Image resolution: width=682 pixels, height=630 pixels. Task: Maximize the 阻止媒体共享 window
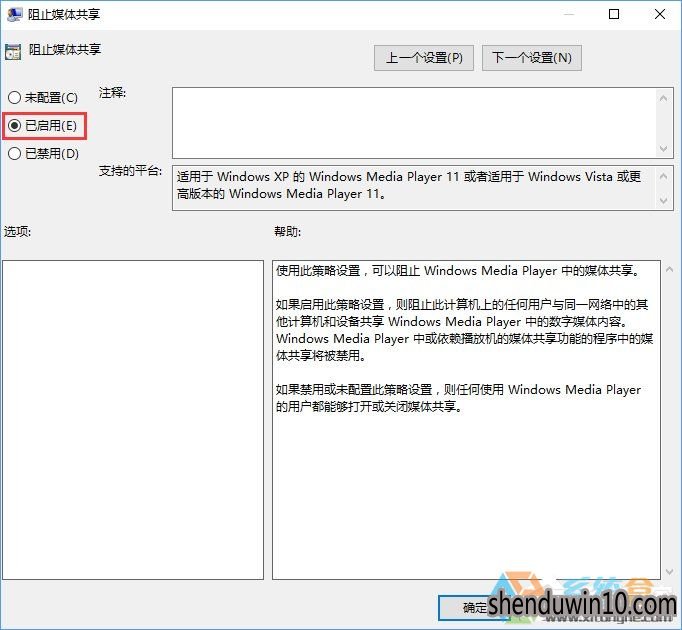coord(614,14)
